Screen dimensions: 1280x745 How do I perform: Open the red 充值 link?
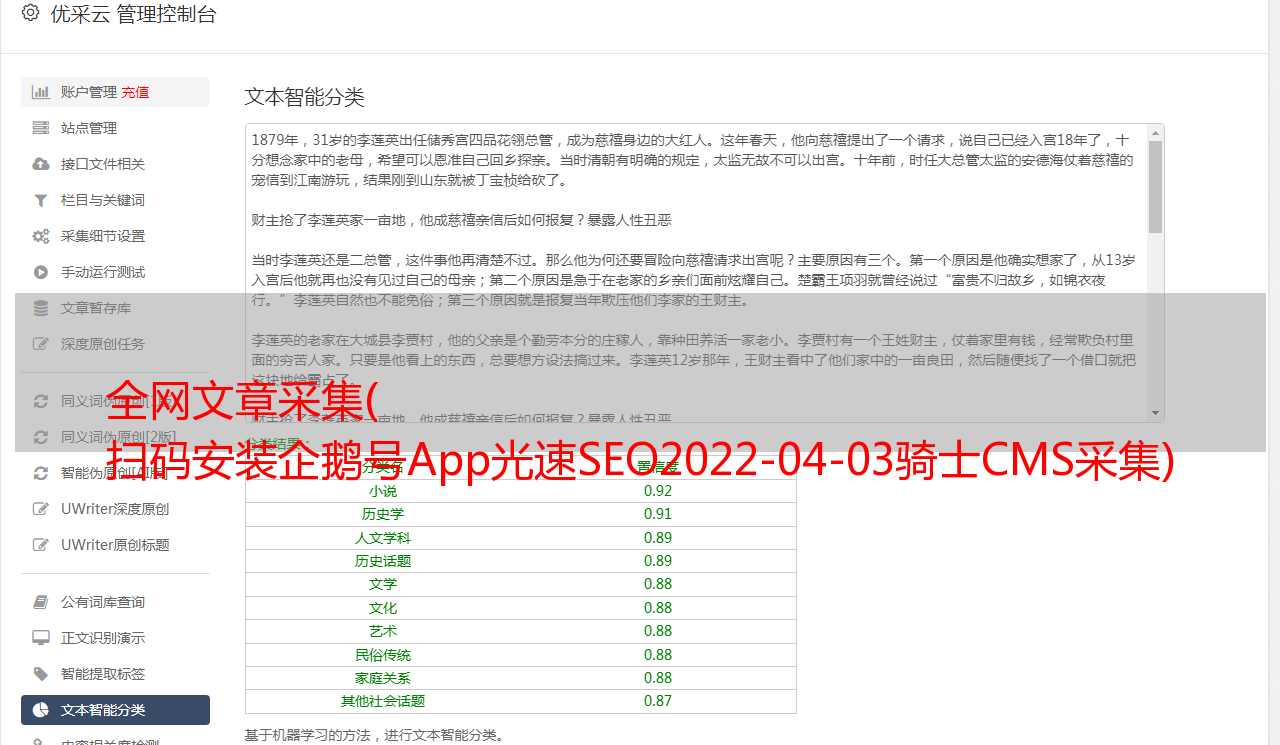click(135, 92)
